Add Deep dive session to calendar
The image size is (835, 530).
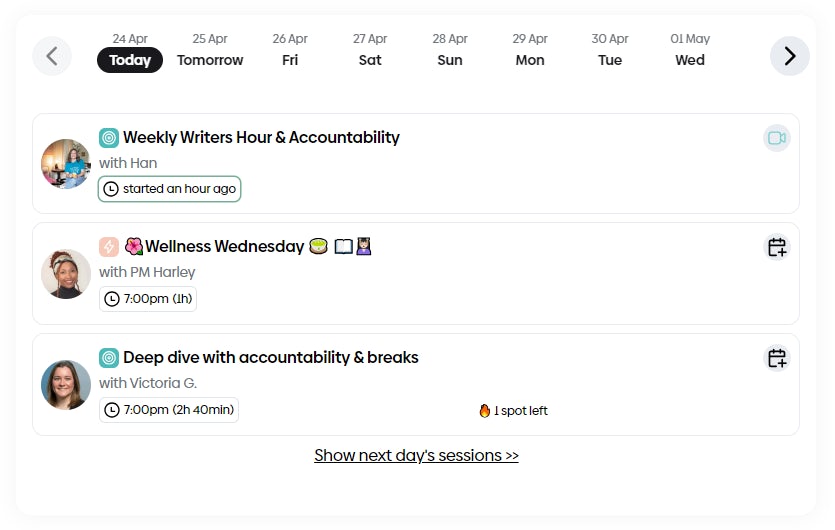[776, 358]
